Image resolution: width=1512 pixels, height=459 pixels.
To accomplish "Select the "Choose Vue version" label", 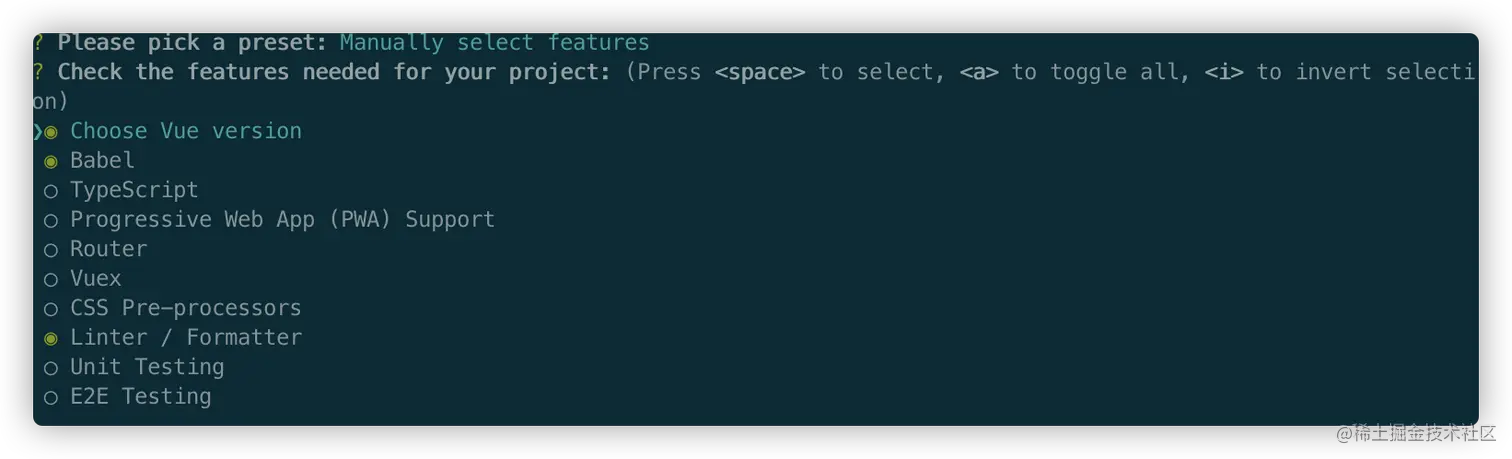I will 185,131.
